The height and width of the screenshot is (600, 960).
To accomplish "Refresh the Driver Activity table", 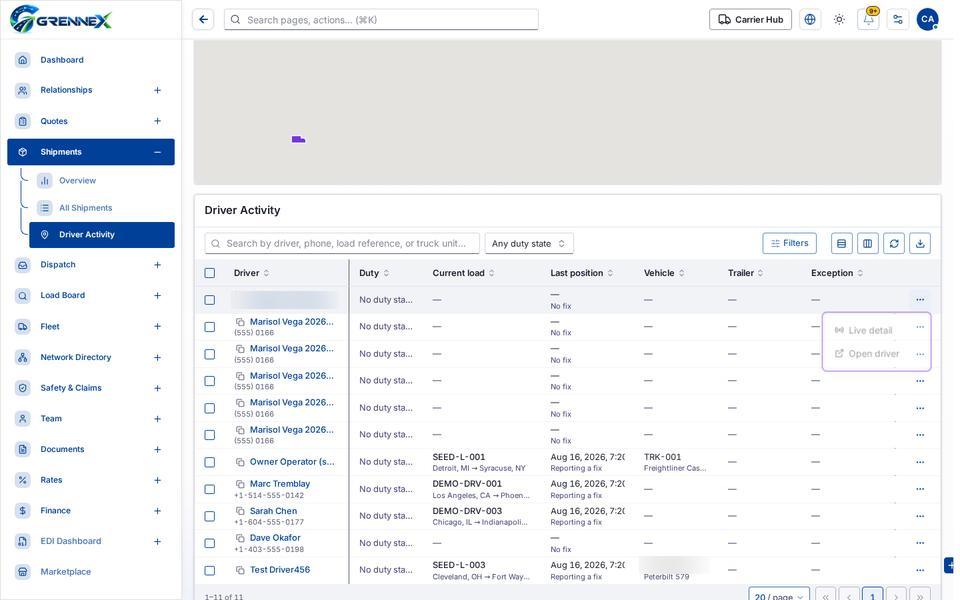I will [894, 243].
